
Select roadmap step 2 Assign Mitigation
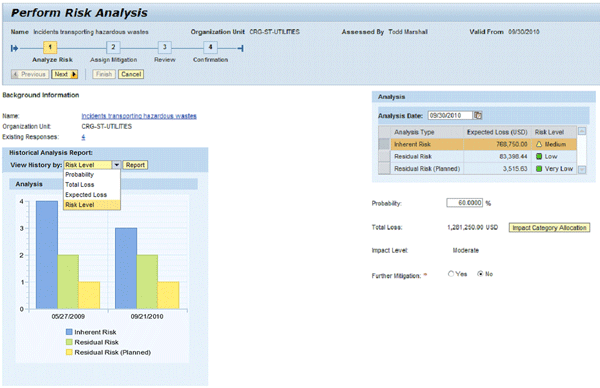[x=113, y=47]
